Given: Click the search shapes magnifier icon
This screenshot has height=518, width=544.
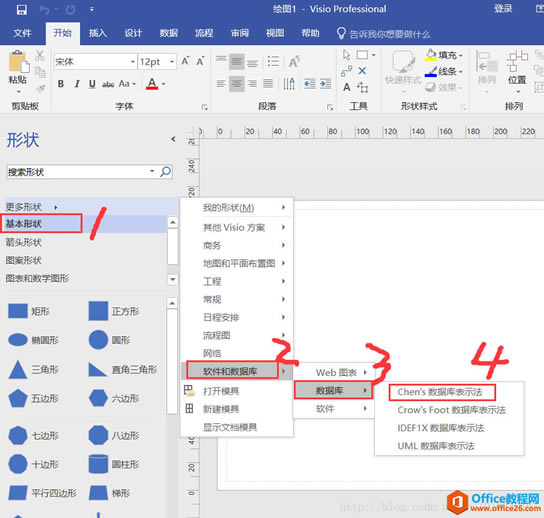Looking at the screenshot, I should coord(166,171).
